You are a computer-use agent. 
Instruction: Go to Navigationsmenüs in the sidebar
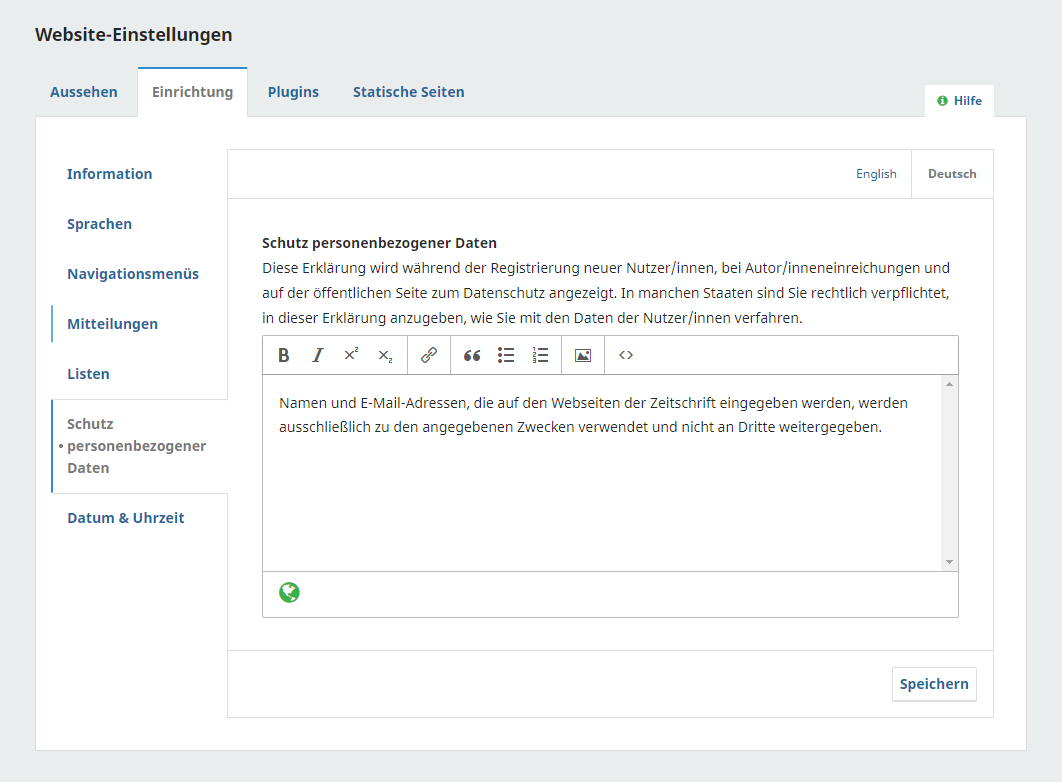point(133,274)
